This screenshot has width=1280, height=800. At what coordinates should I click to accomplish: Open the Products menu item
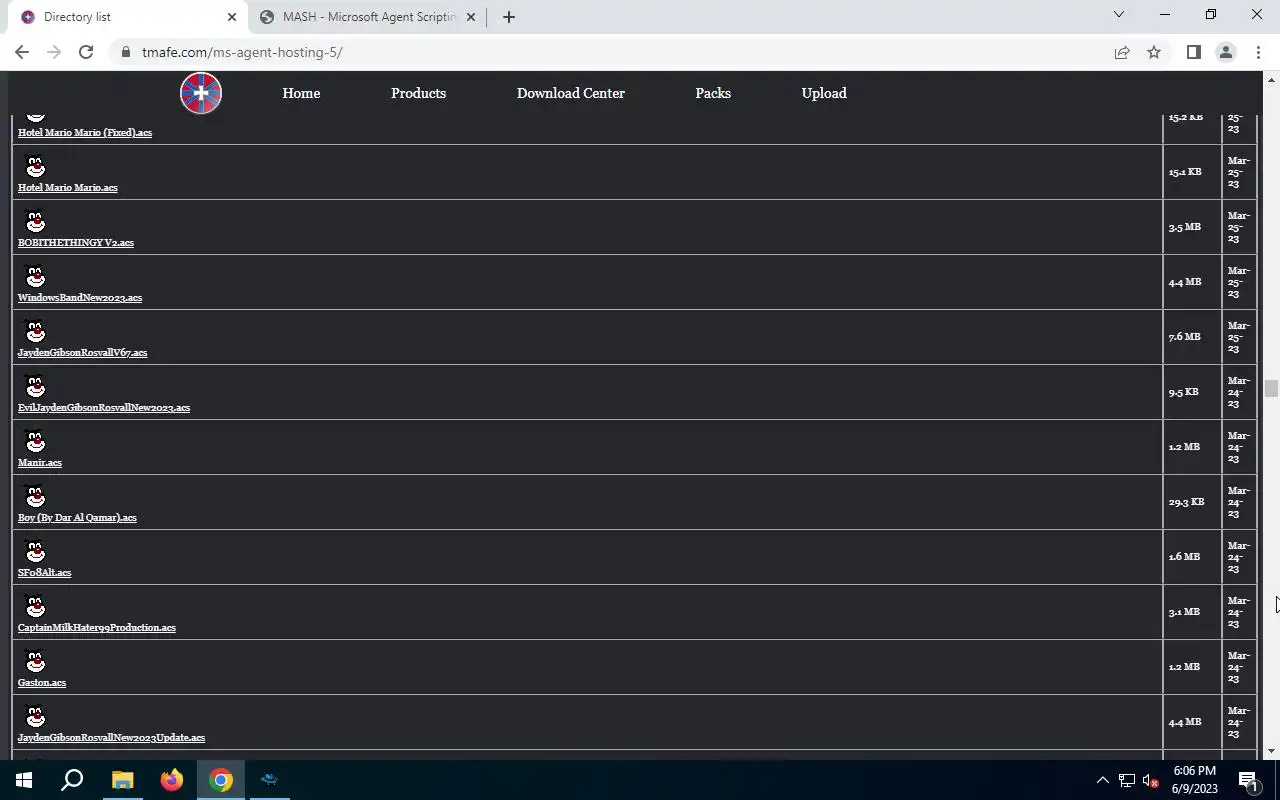pos(418,93)
